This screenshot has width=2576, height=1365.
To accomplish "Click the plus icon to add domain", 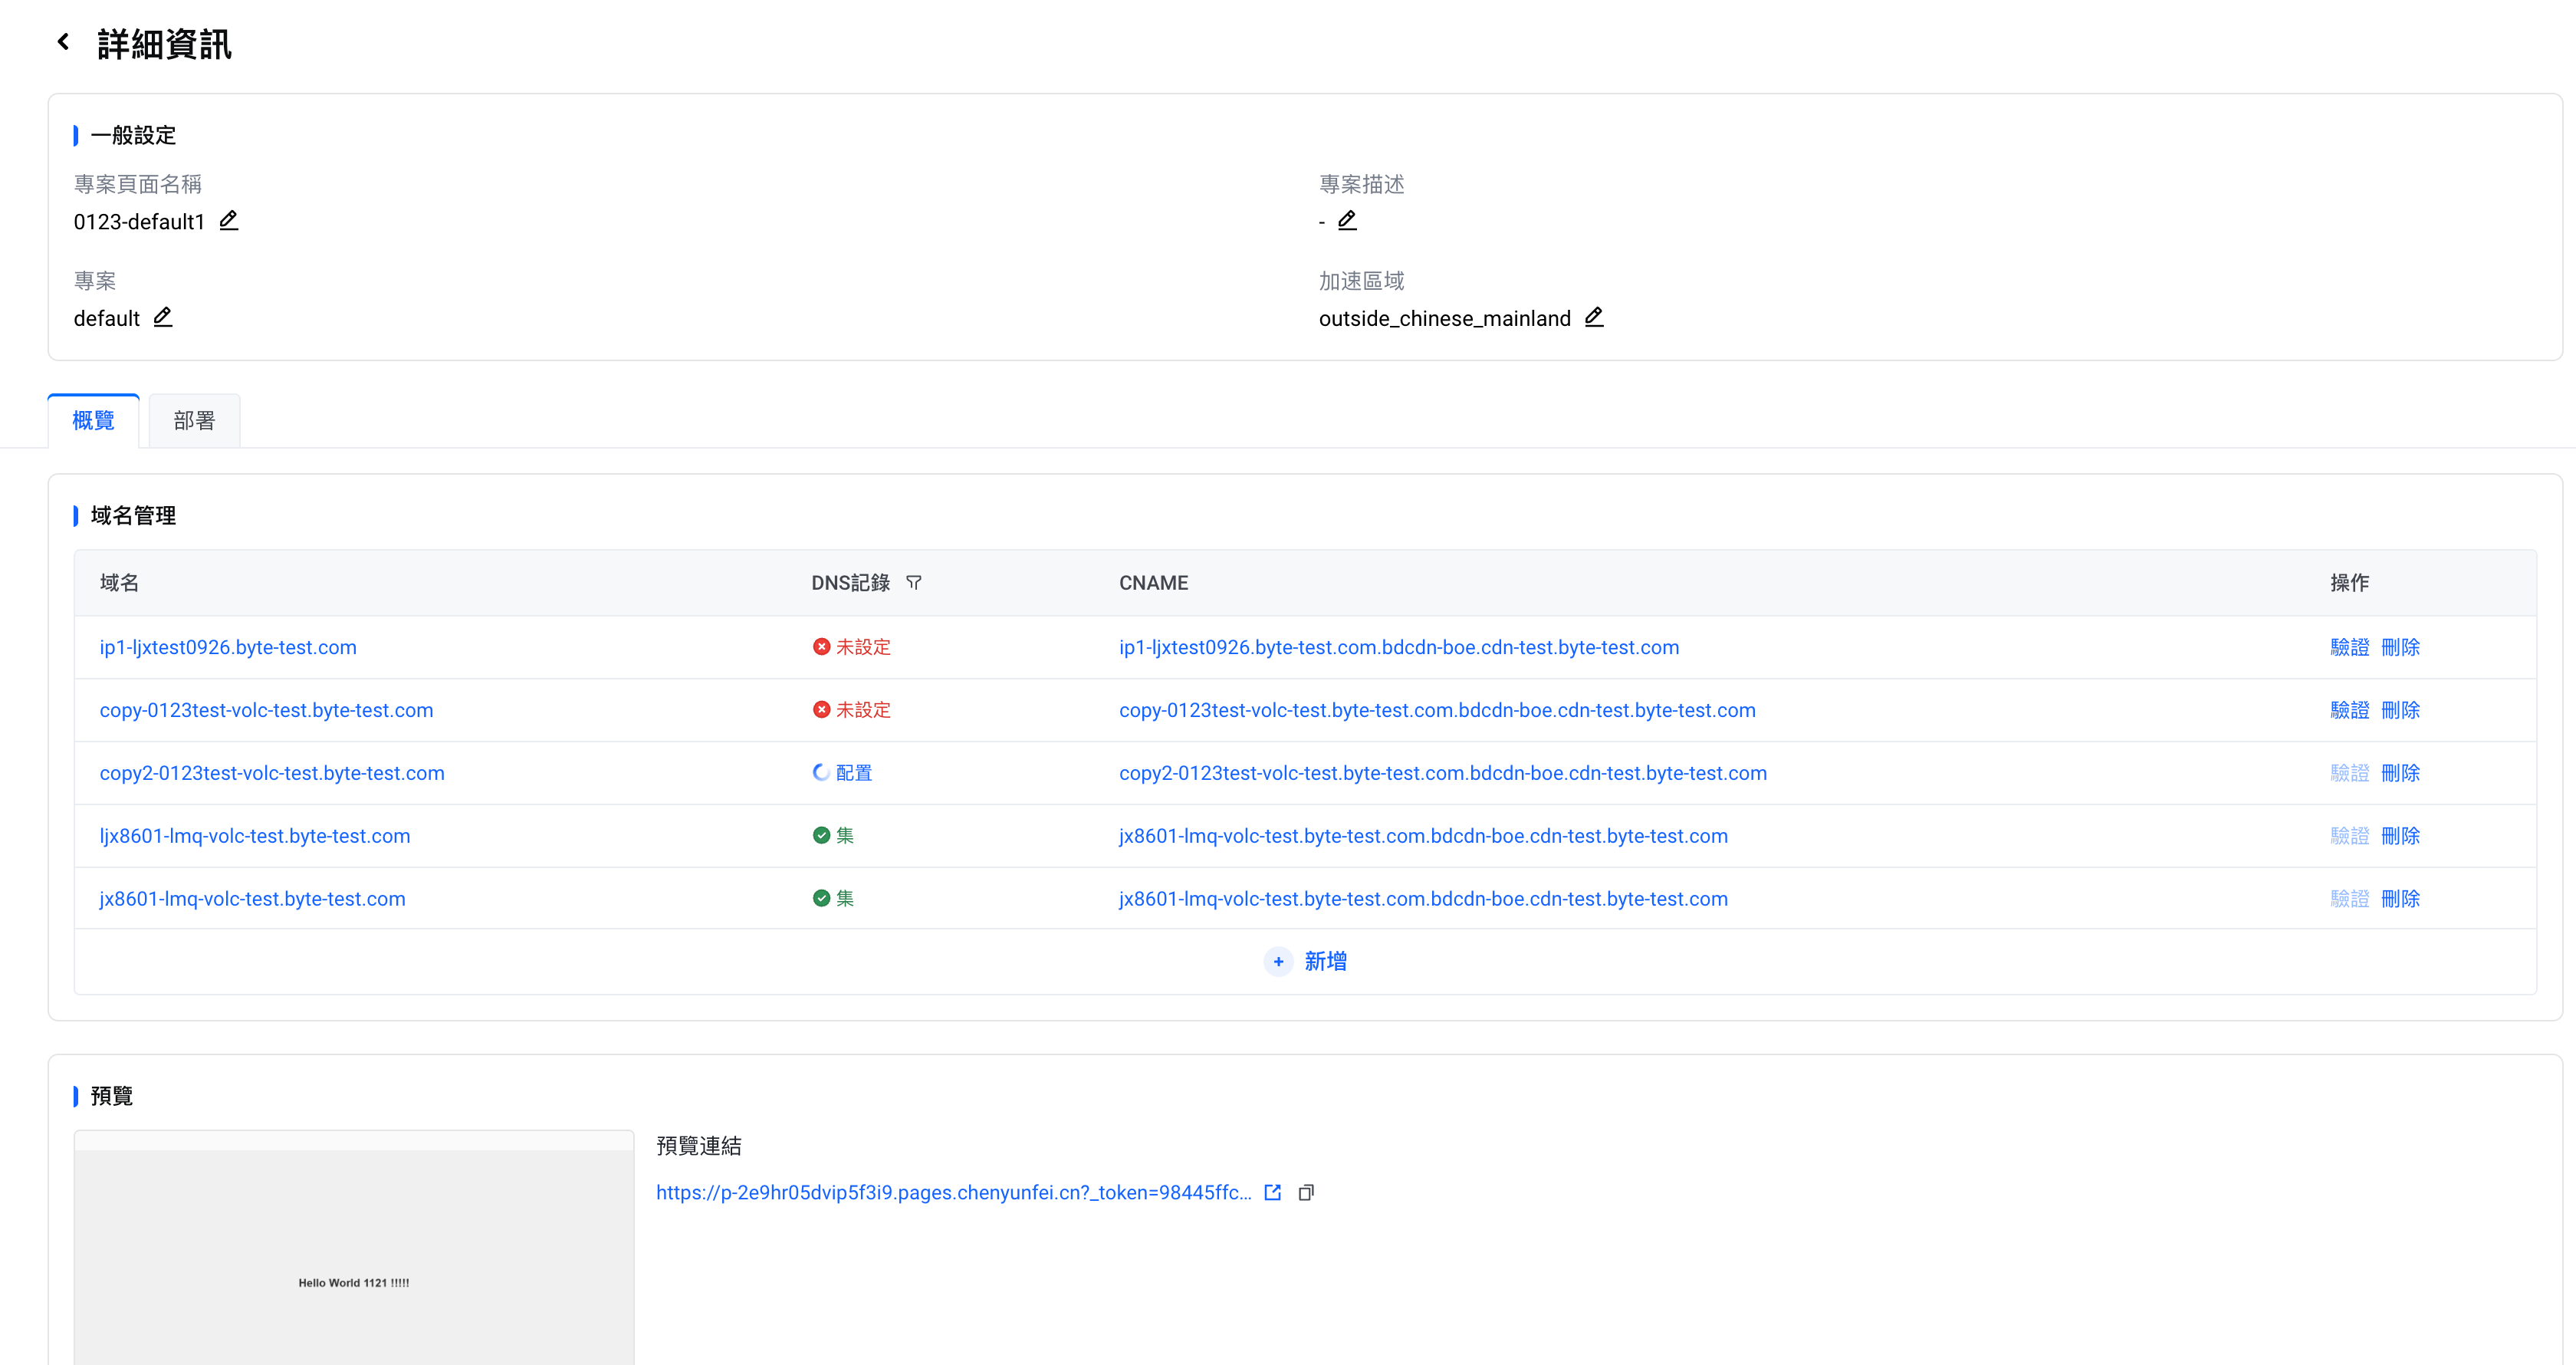I will (x=1278, y=961).
